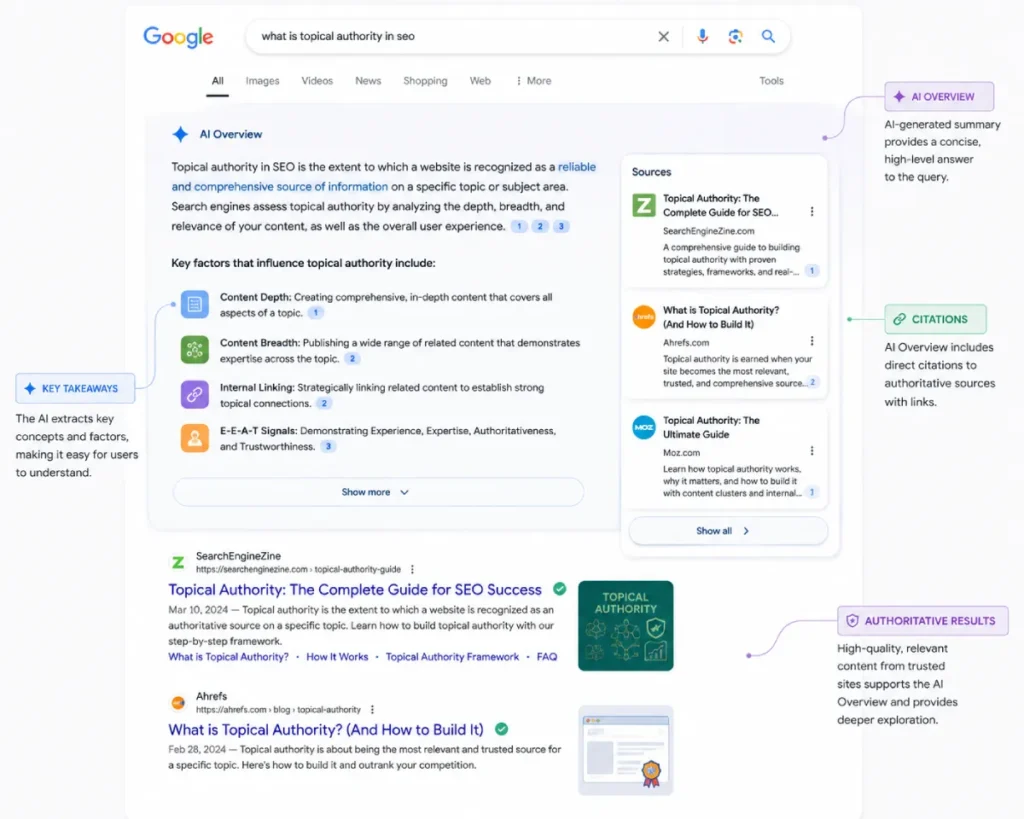Viewport: 1024px width, 819px height.
Task: Open options menu for Ahrefs source card
Action: 812,341
